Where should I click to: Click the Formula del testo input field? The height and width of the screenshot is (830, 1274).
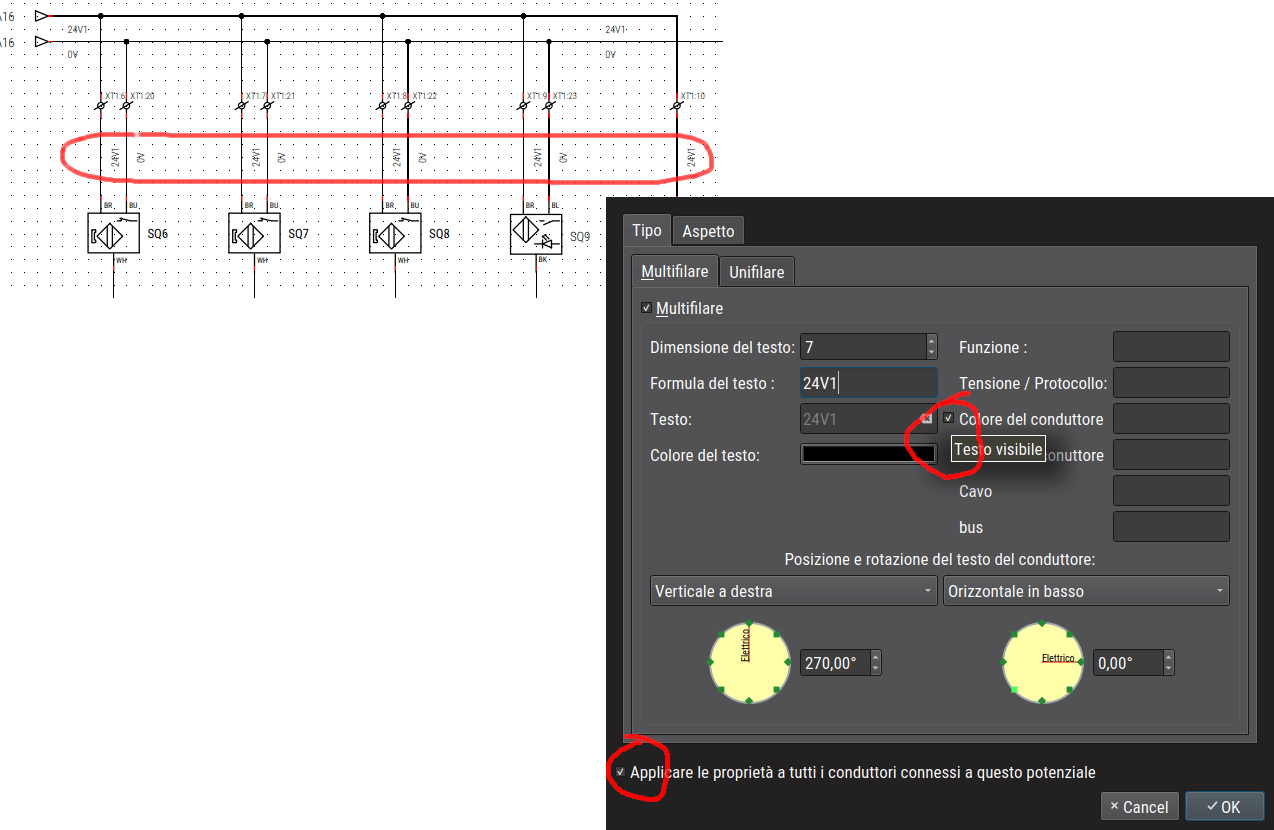[868, 383]
